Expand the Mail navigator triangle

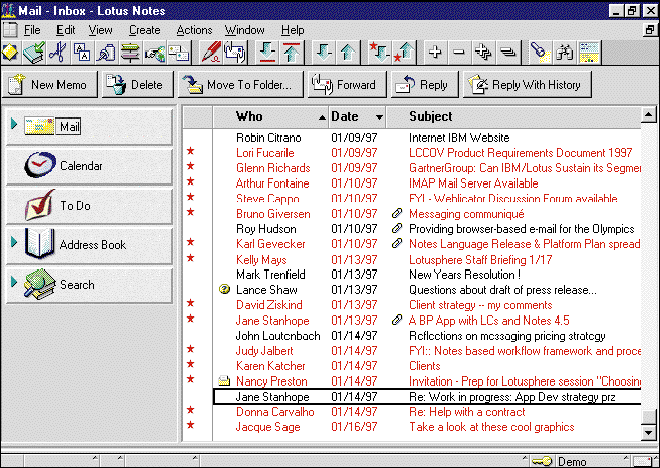14,124
